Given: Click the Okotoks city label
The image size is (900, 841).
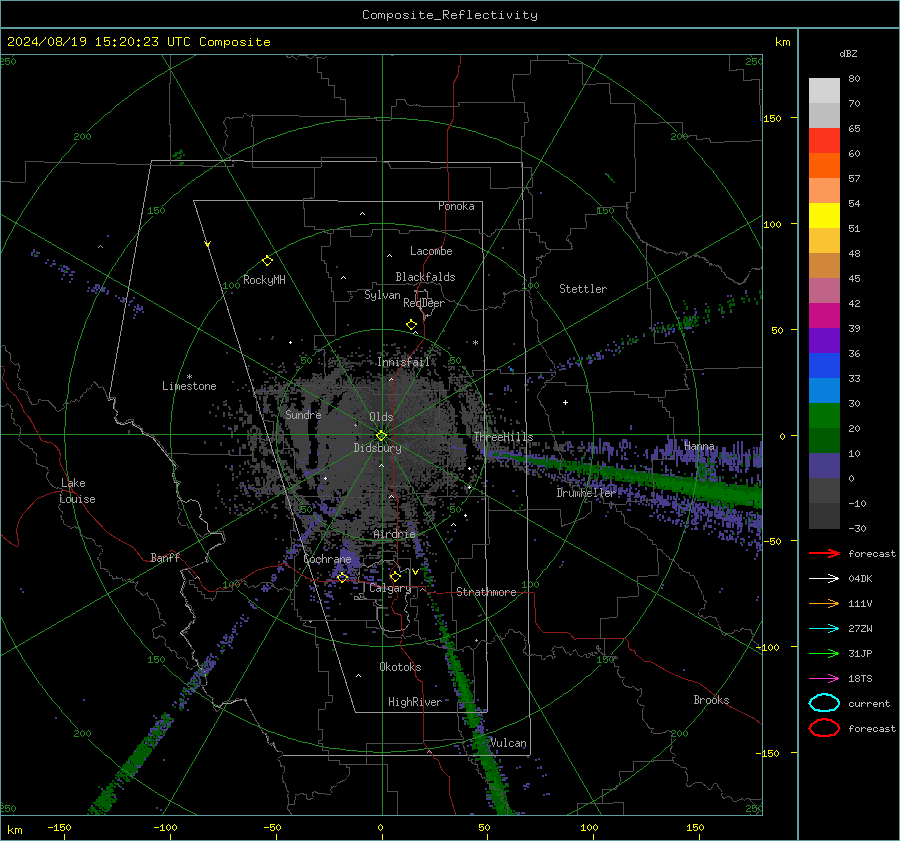Looking at the screenshot, I should tap(400, 667).
